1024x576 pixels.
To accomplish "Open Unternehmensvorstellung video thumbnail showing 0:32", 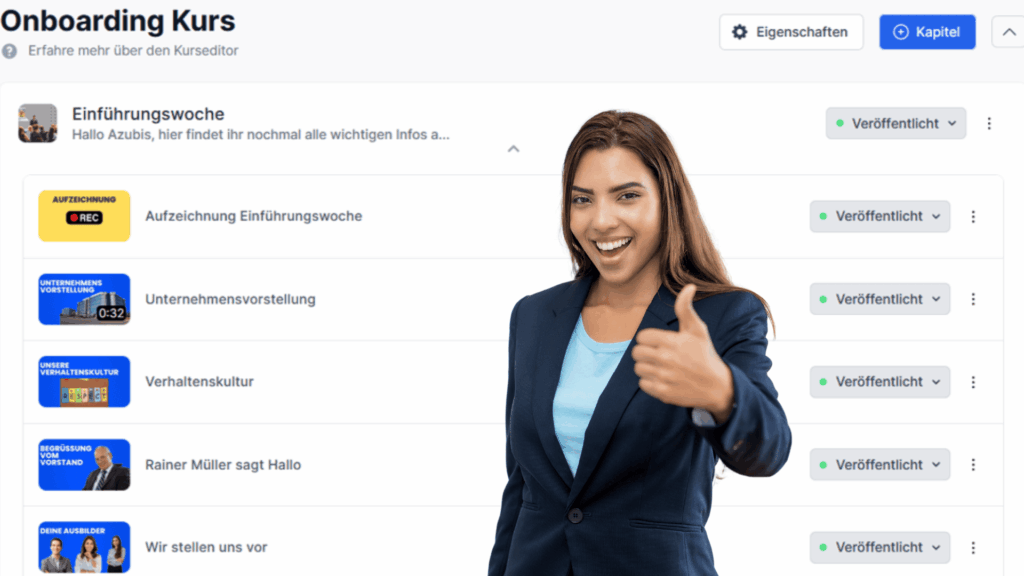I will pos(84,299).
